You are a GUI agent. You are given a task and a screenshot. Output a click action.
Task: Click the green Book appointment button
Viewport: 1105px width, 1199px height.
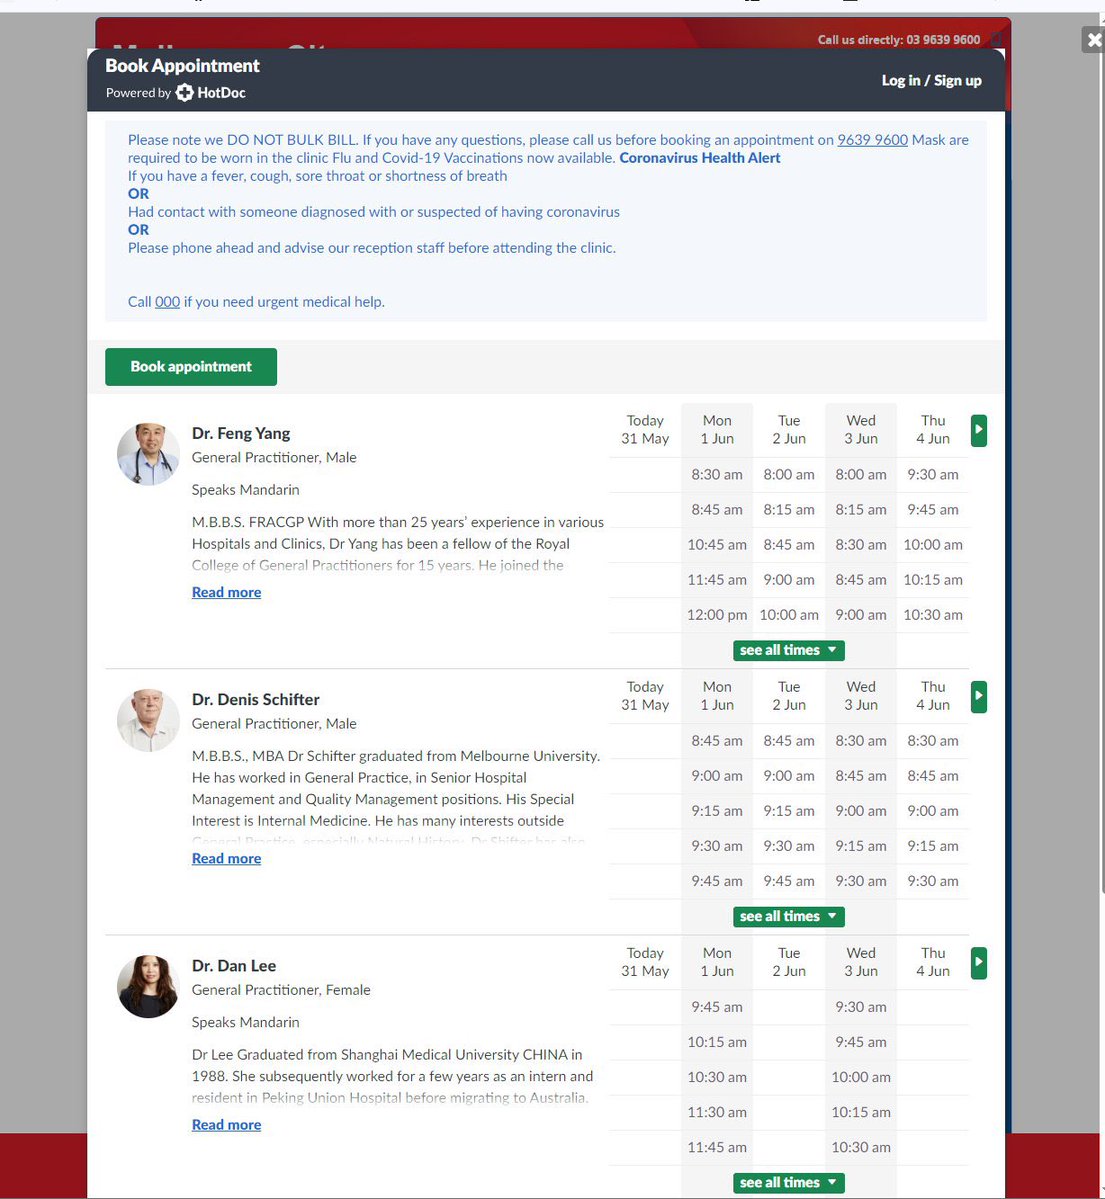click(191, 367)
